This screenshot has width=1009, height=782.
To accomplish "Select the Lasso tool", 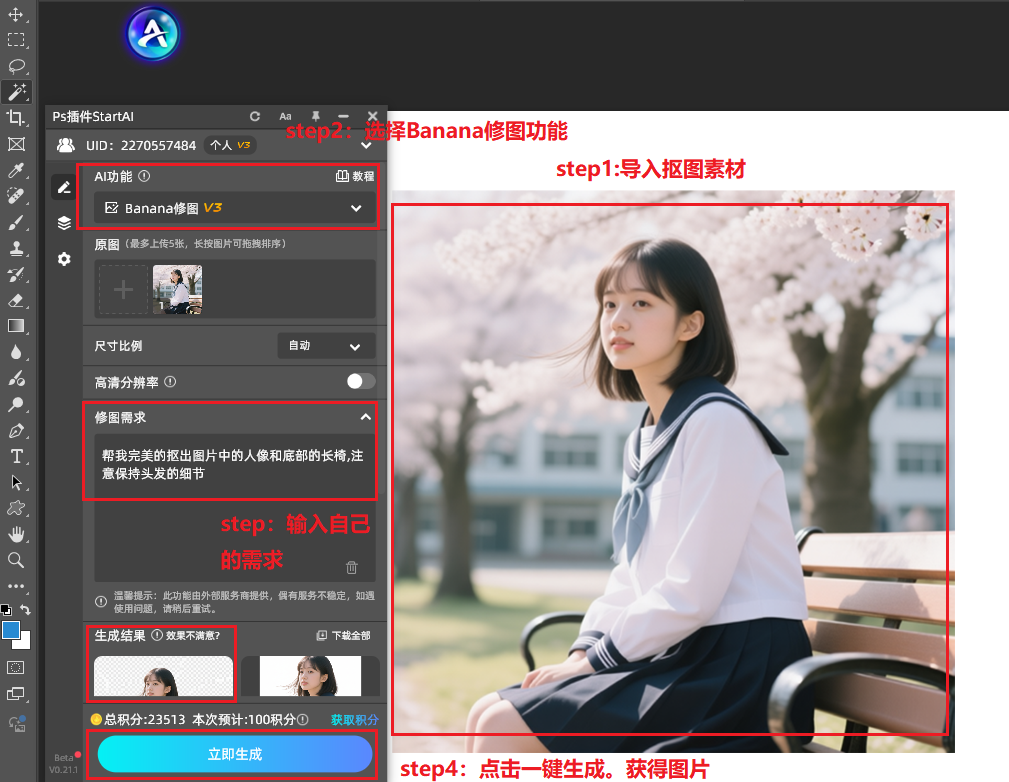I will click(15, 66).
